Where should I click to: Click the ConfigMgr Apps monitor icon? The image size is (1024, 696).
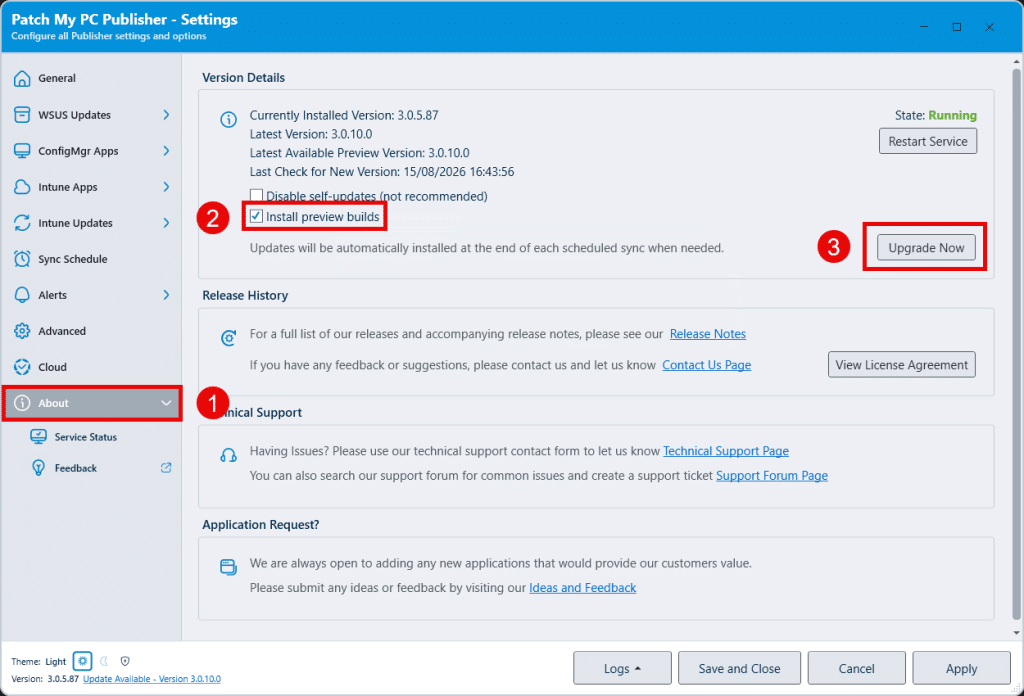(x=22, y=151)
